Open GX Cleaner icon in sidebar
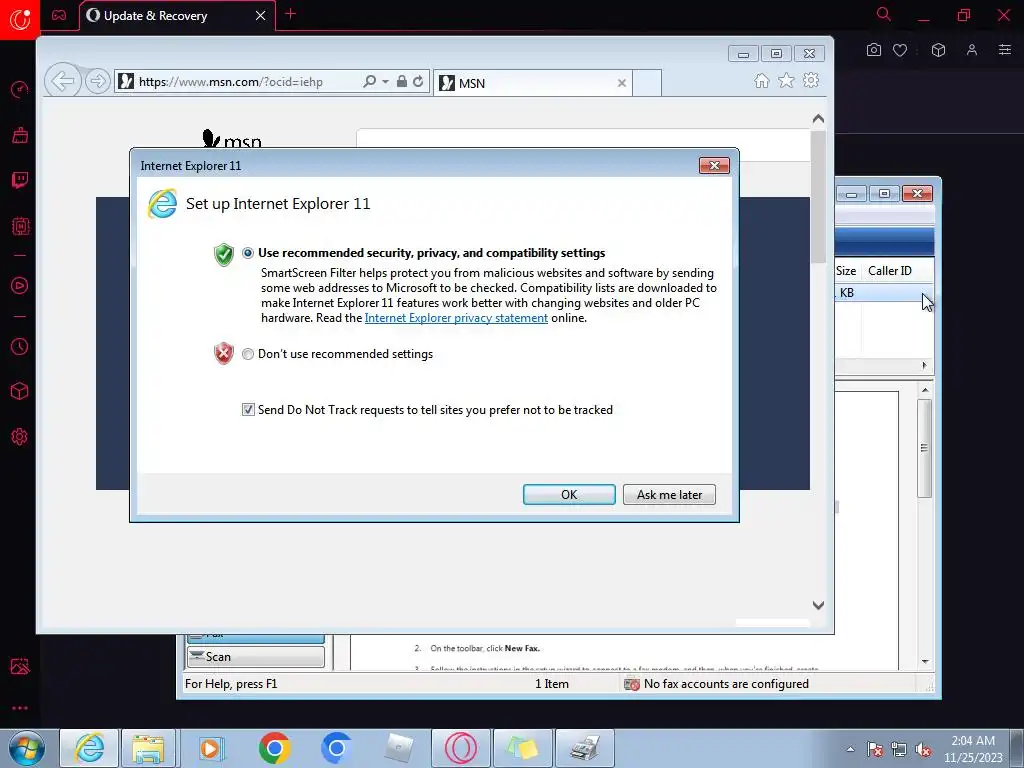Screen dimensions: 1024x768 [20, 135]
